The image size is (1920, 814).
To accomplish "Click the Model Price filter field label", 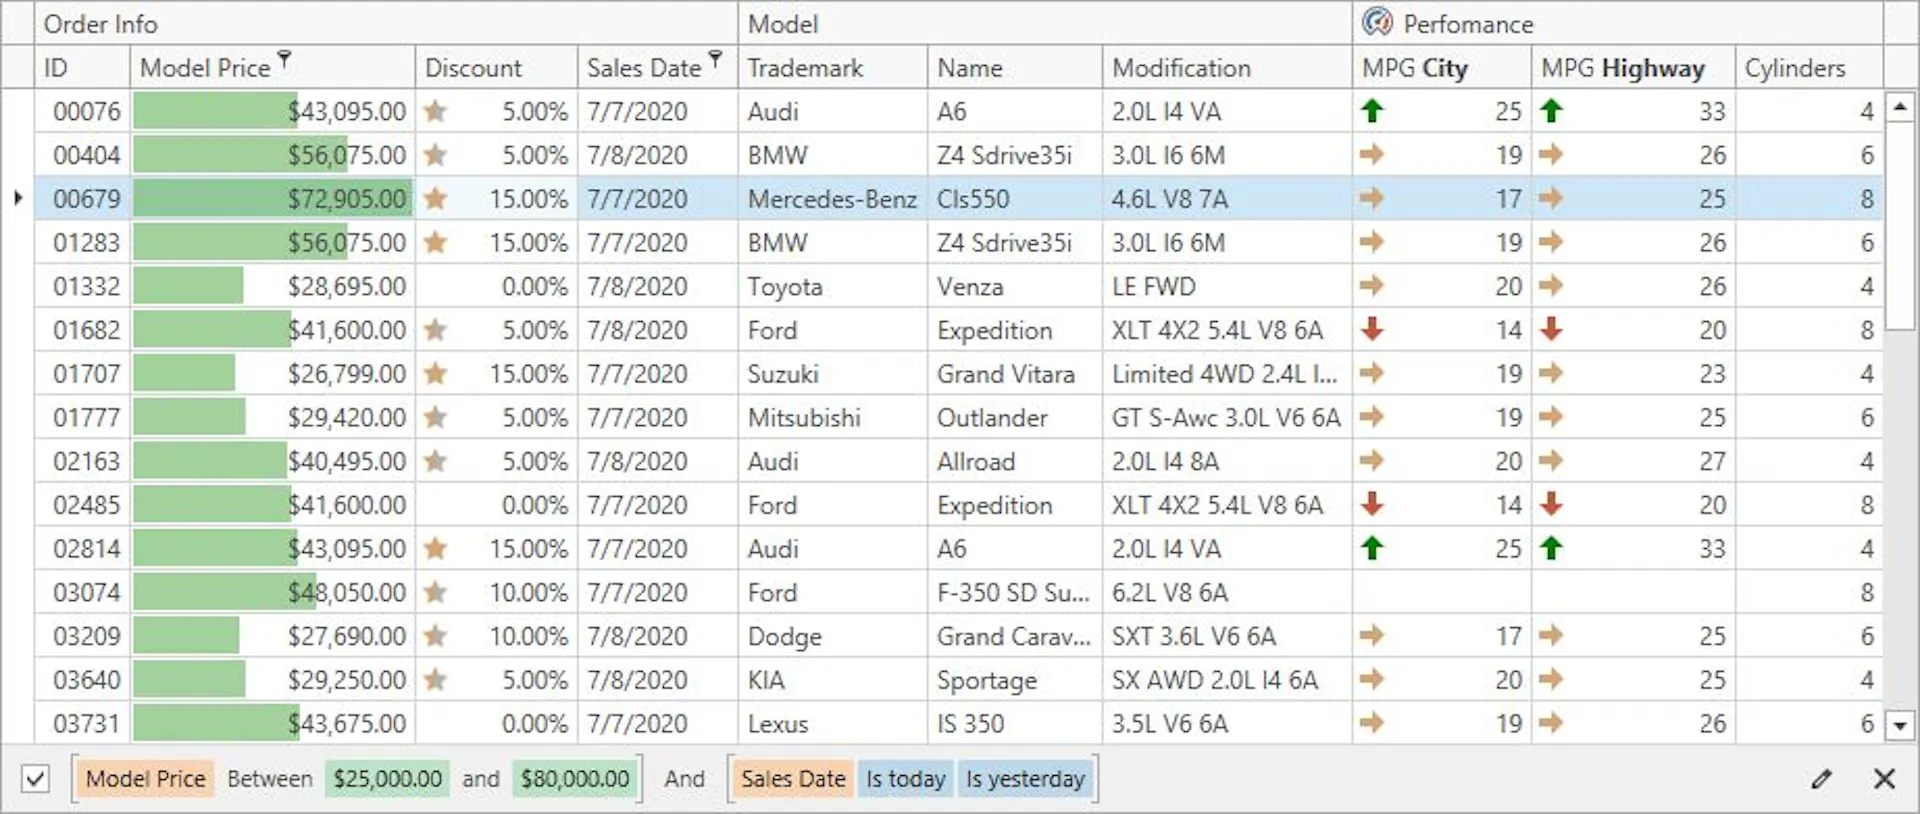I will coord(145,779).
